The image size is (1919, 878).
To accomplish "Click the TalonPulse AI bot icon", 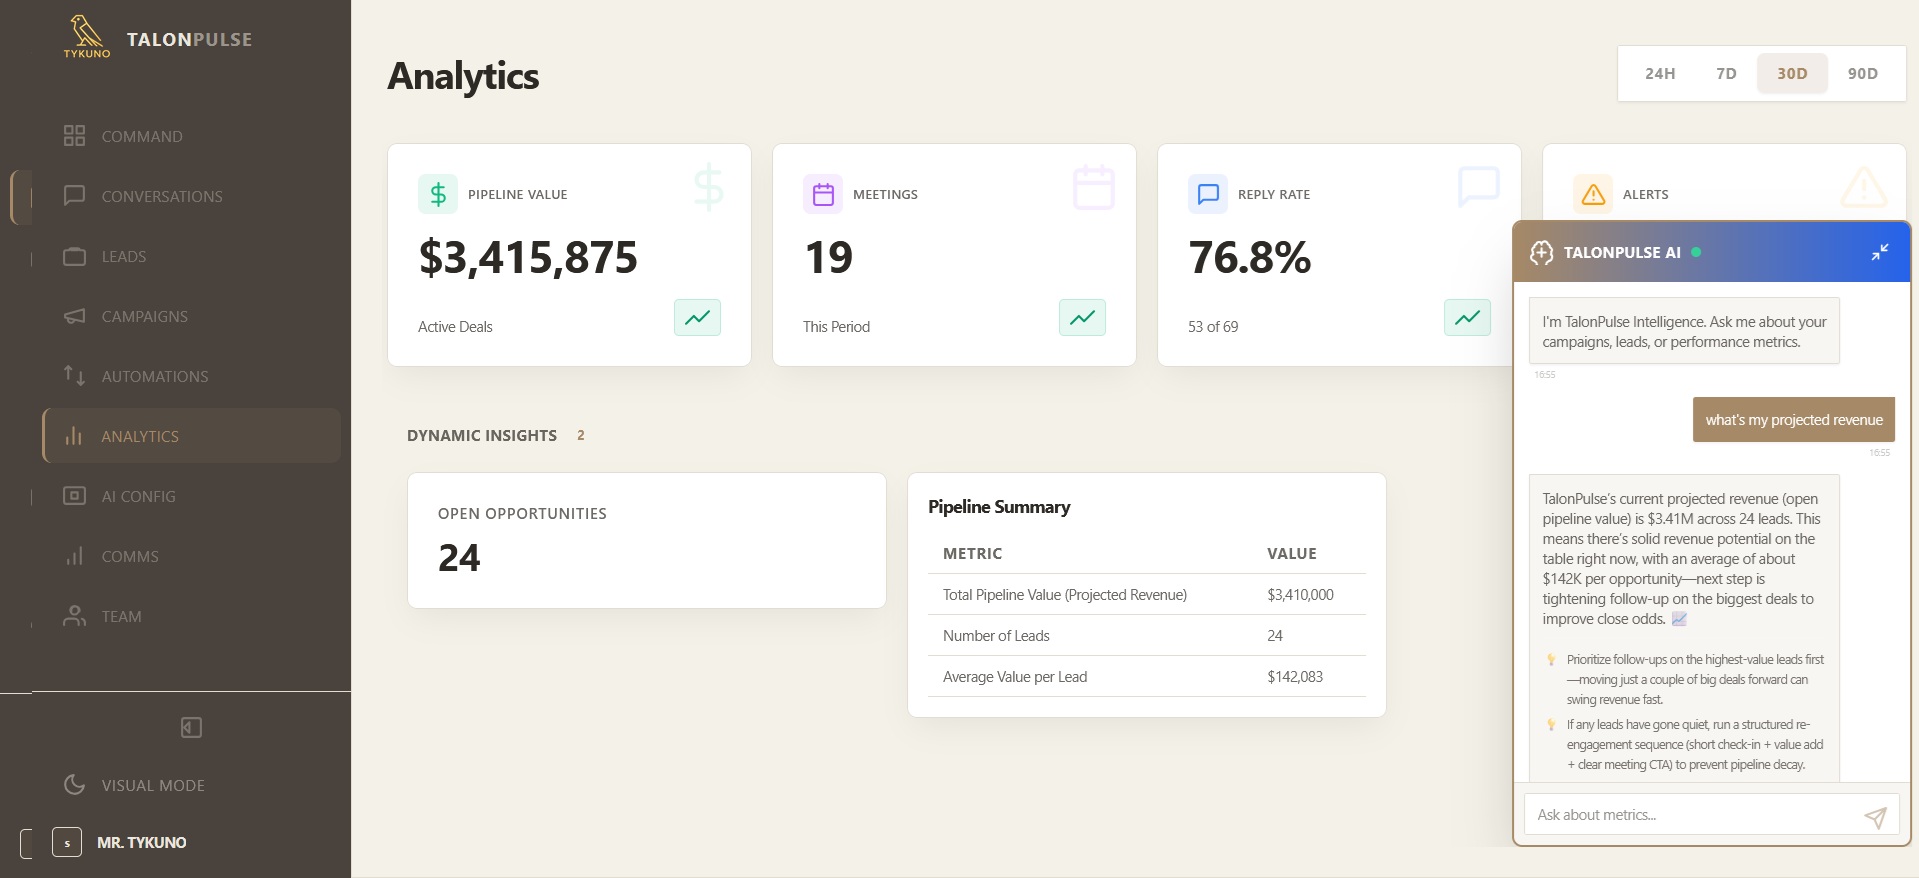I will [1541, 252].
